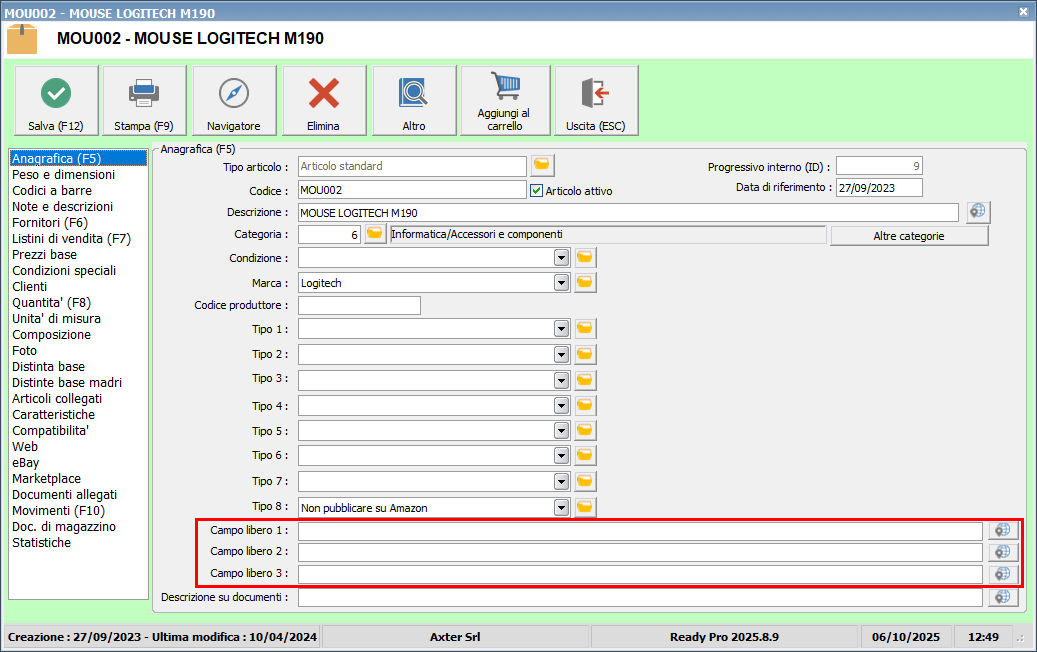
Task: Open Listini di vendita (F7) section
Action: click(71, 239)
